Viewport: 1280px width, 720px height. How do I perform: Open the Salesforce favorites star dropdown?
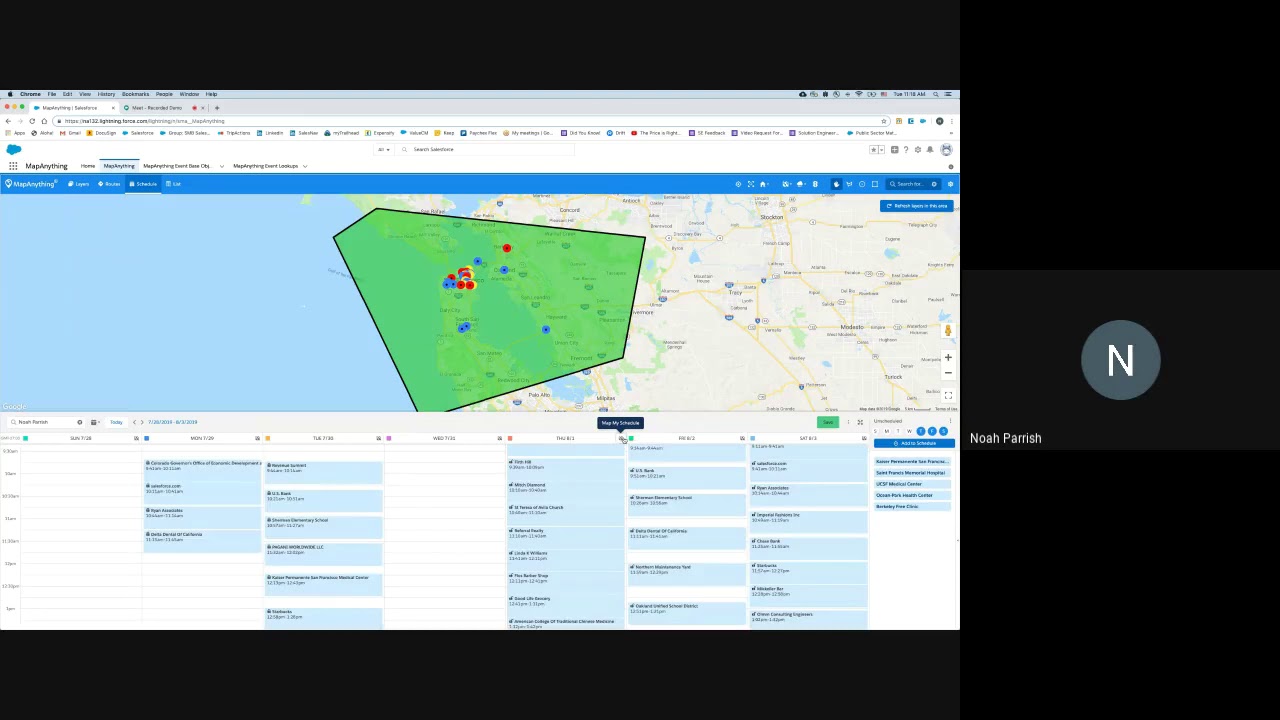(x=881, y=150)
